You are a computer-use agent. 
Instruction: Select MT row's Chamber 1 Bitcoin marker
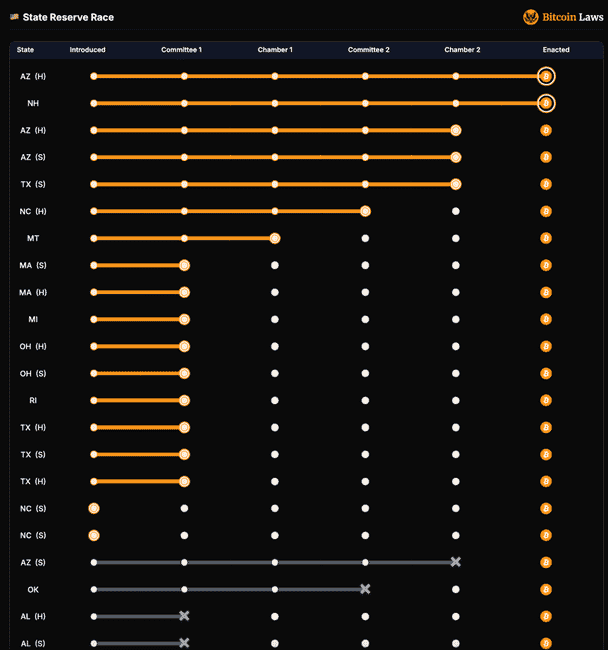click(275, 238)
